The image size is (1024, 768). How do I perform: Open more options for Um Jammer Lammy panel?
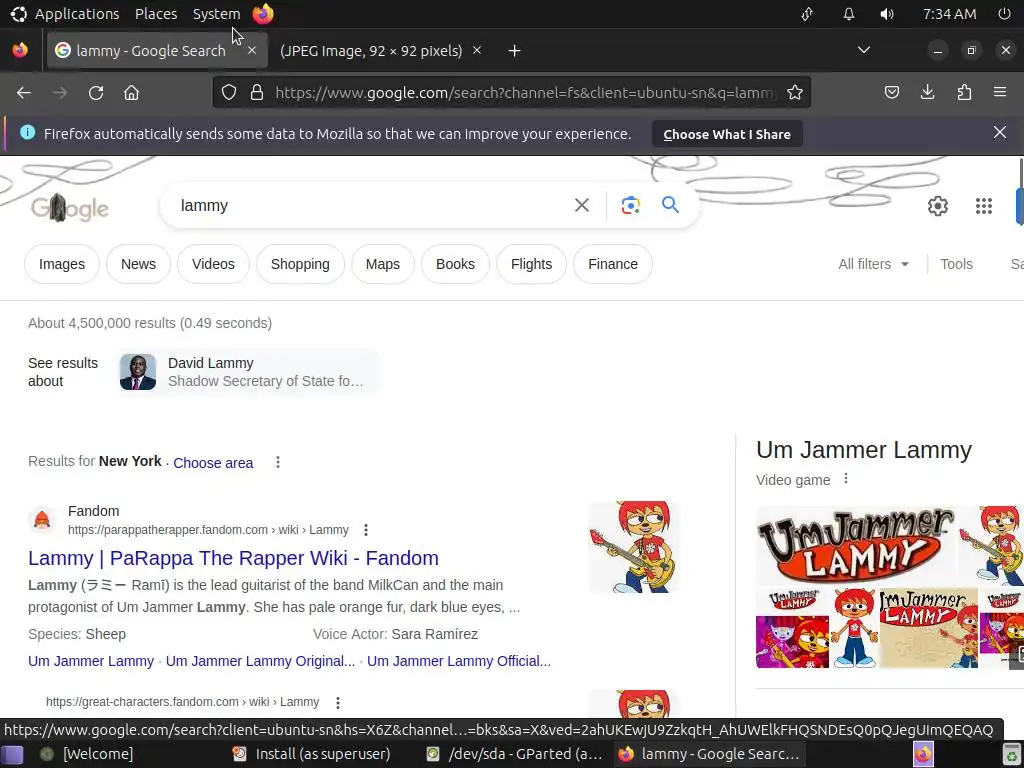(x=846, y=479)
